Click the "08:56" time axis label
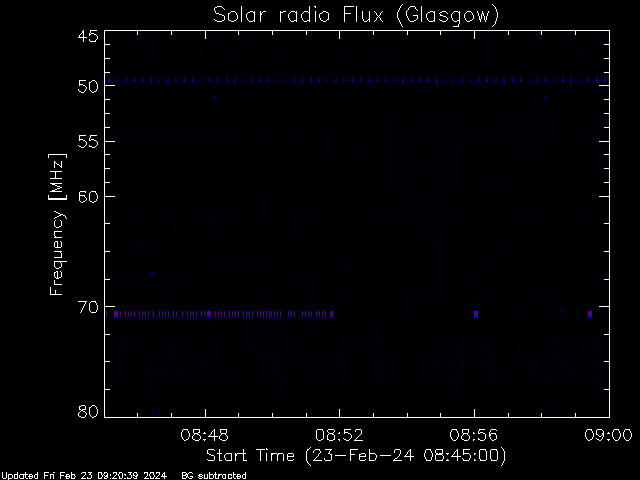This screenshot has height=480, width=640. (474, 435)
